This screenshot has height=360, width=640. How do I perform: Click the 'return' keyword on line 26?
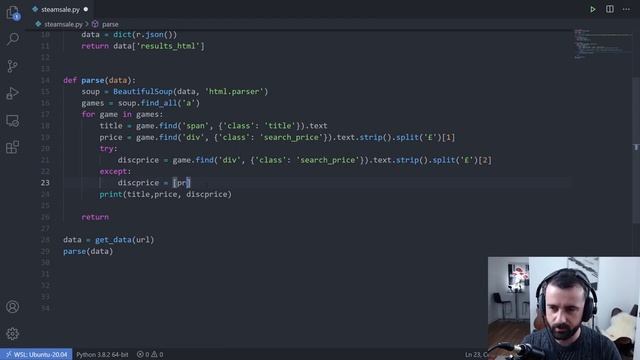tap(95, 217)
